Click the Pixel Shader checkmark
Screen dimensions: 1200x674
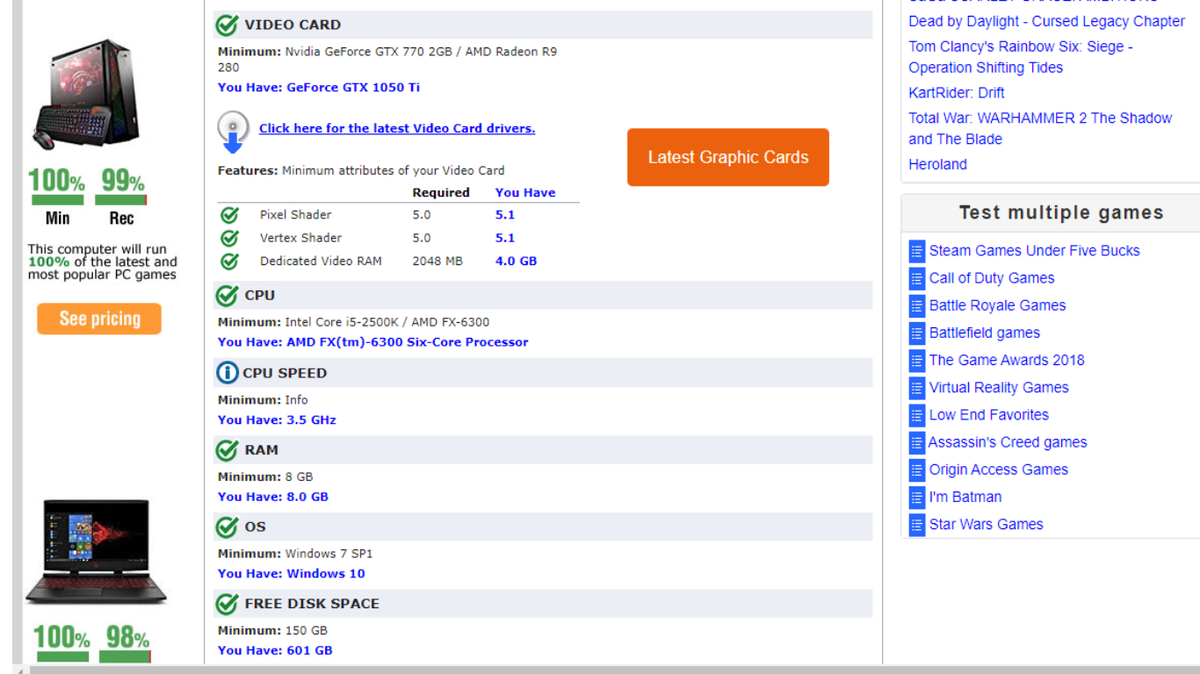229,215
